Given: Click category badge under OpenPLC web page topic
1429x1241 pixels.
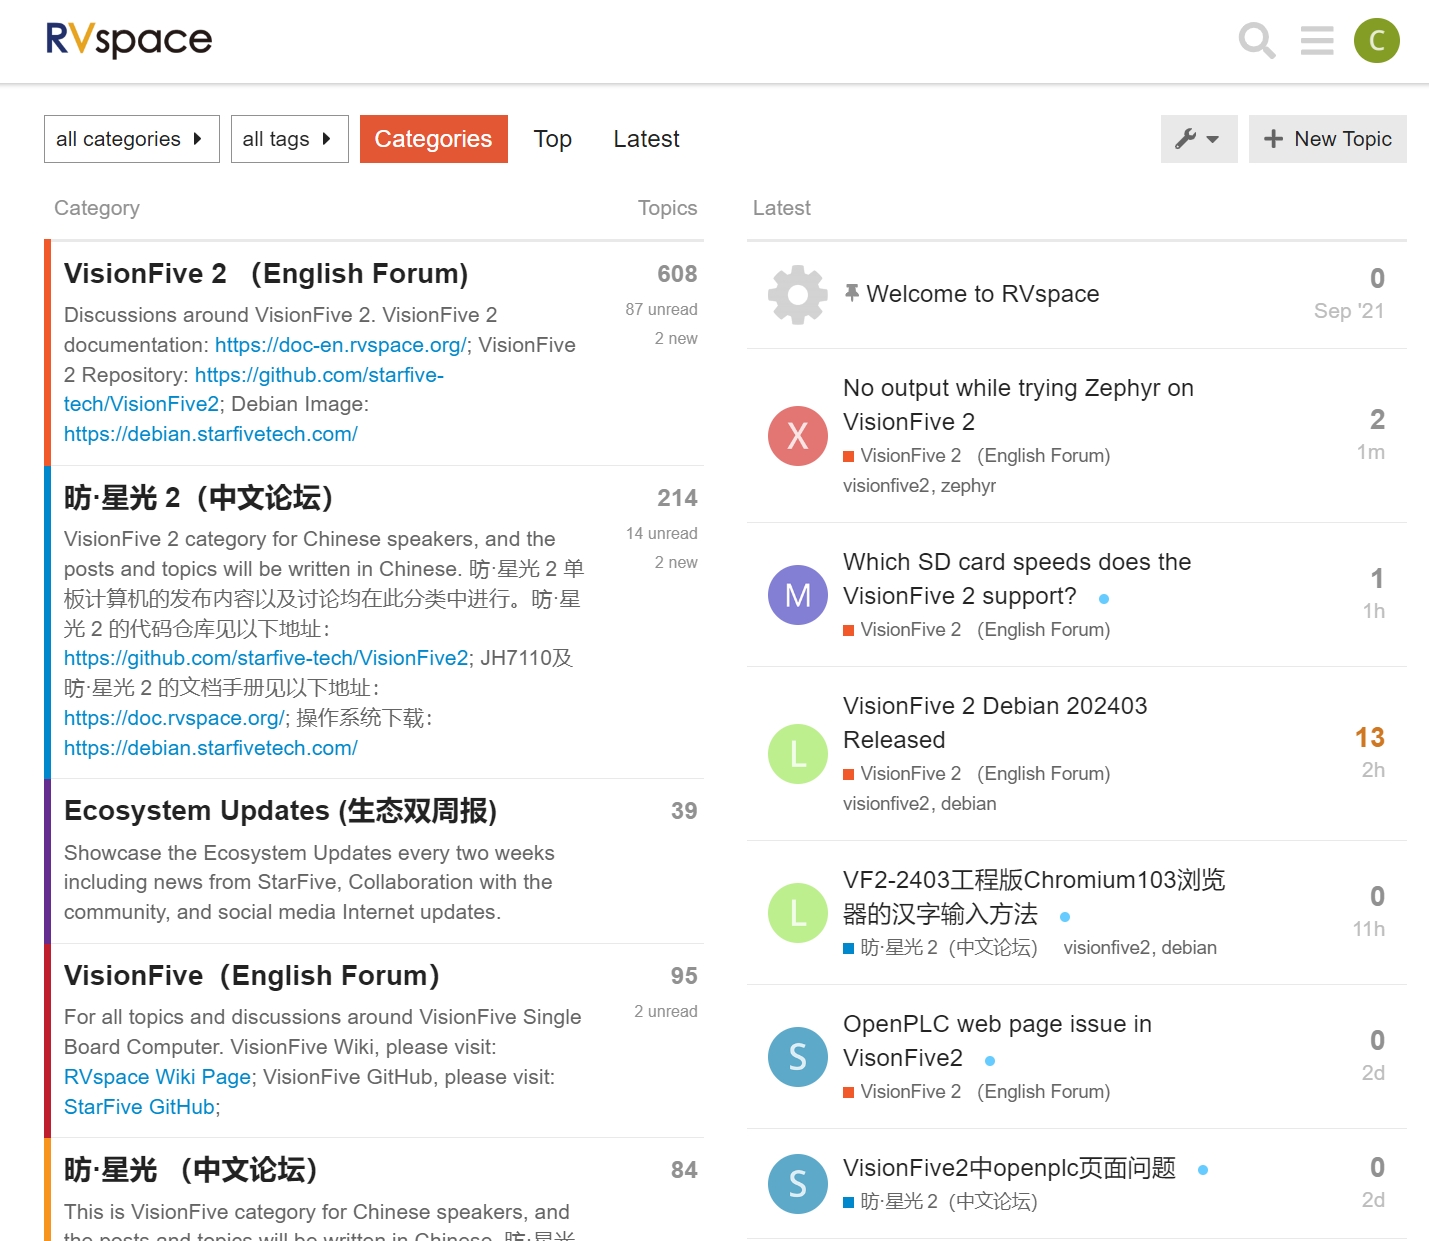Looking at the screenshot, I should [977, 1092].
